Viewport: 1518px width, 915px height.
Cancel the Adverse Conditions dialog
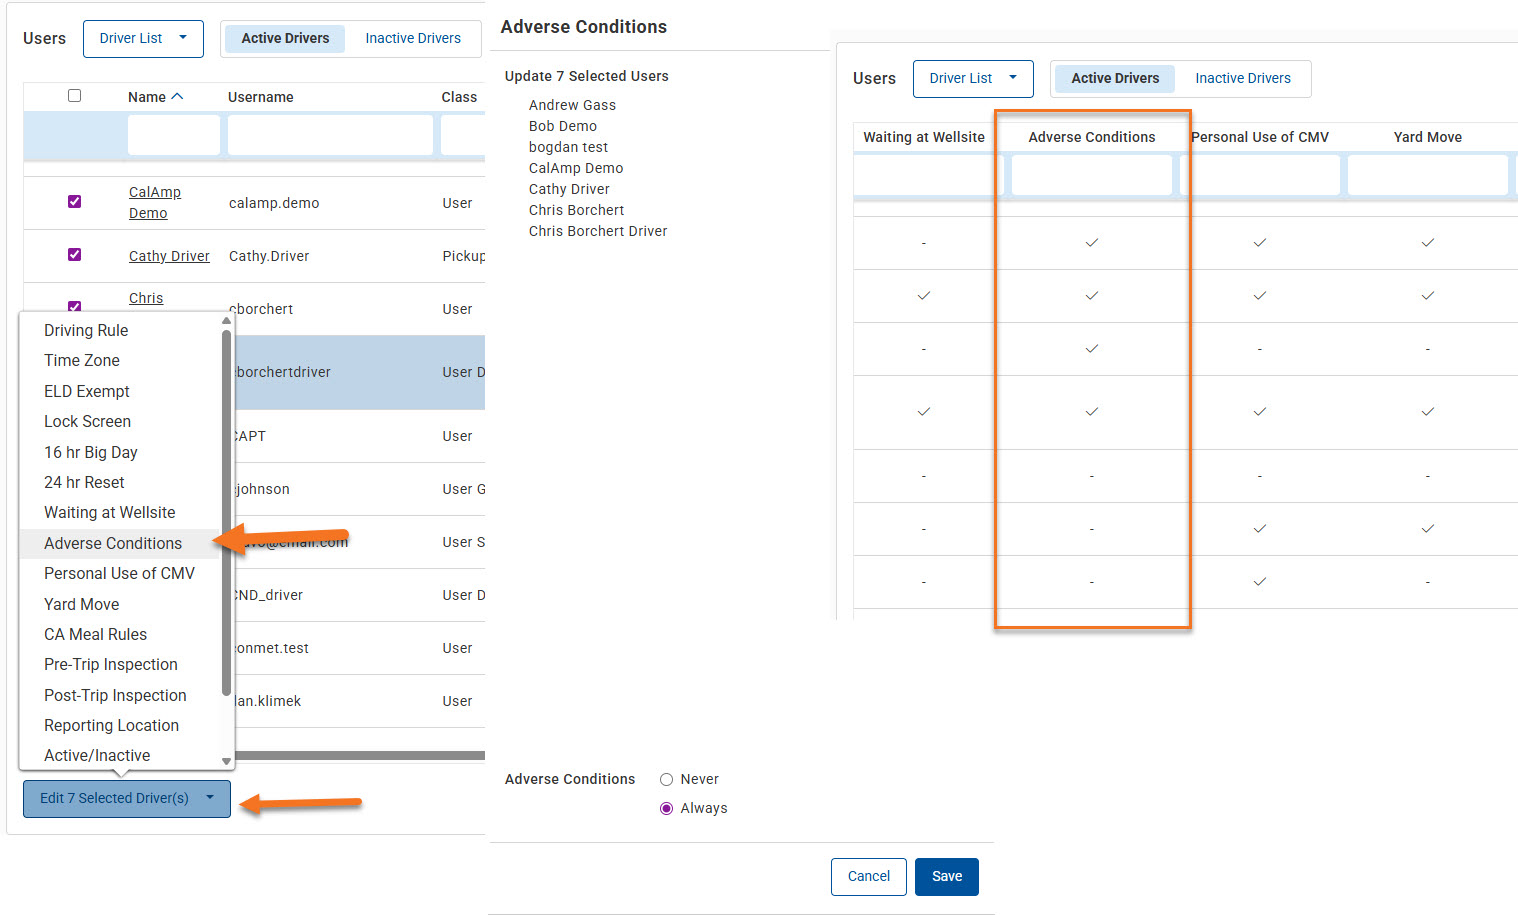(x=868, y=876)
